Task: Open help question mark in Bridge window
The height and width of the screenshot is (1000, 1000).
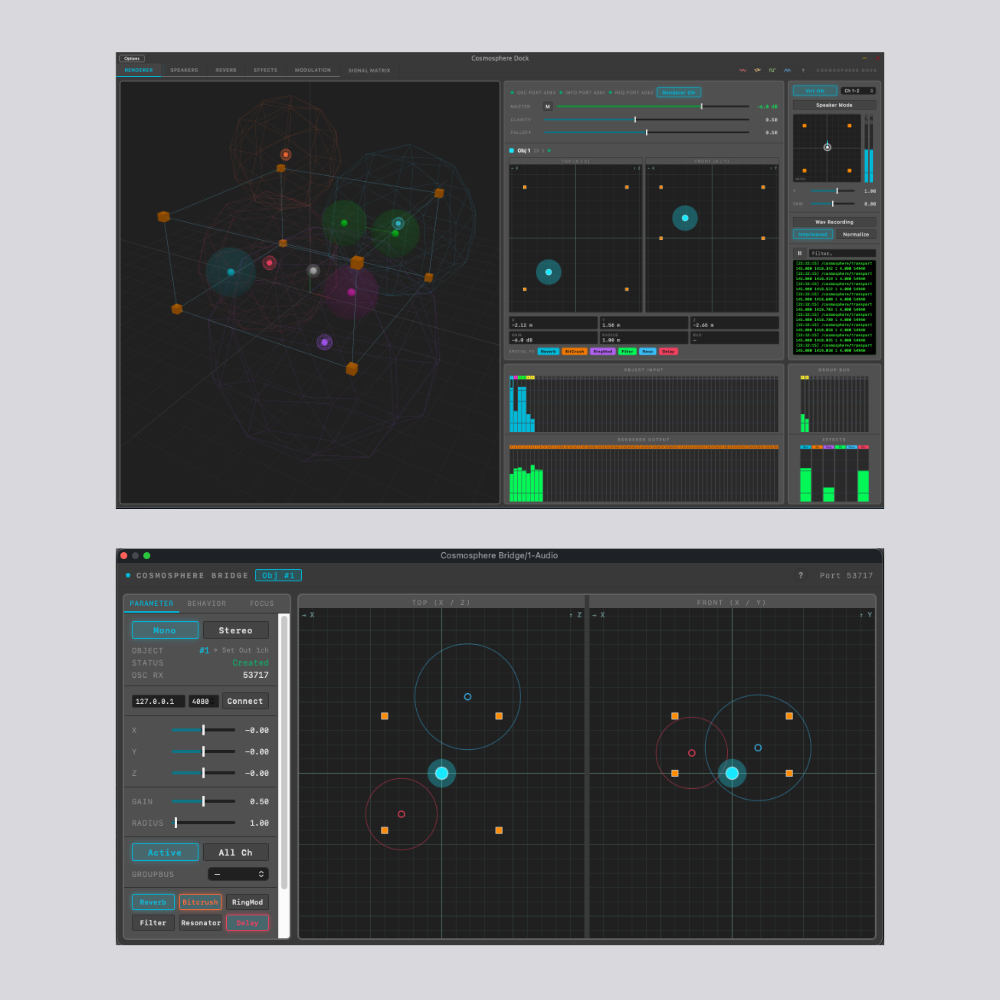Action: 800,575
